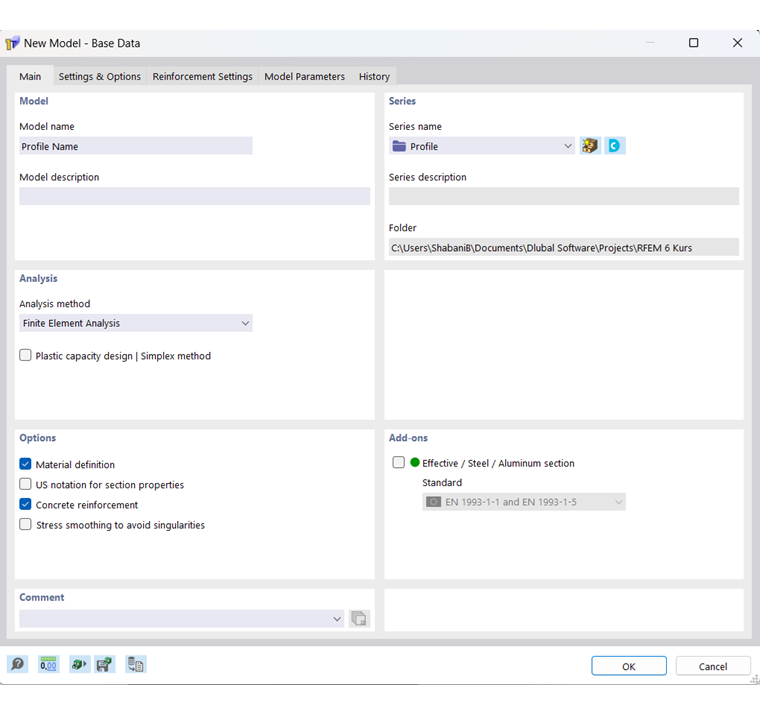Tick the Effective / Steel / Aluminum section add-on
The height and width of the screenshot is (715, 760).
(x=399, y=463)
